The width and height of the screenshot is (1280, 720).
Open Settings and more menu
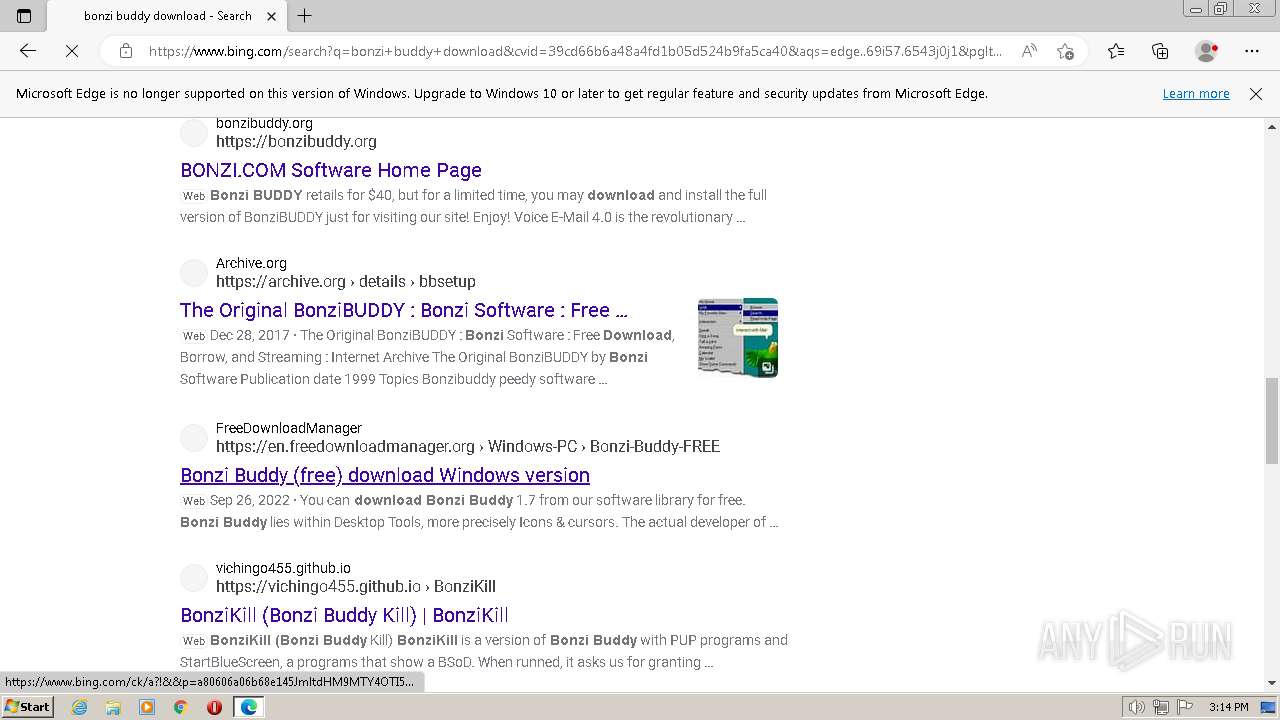pos(1252,51)
